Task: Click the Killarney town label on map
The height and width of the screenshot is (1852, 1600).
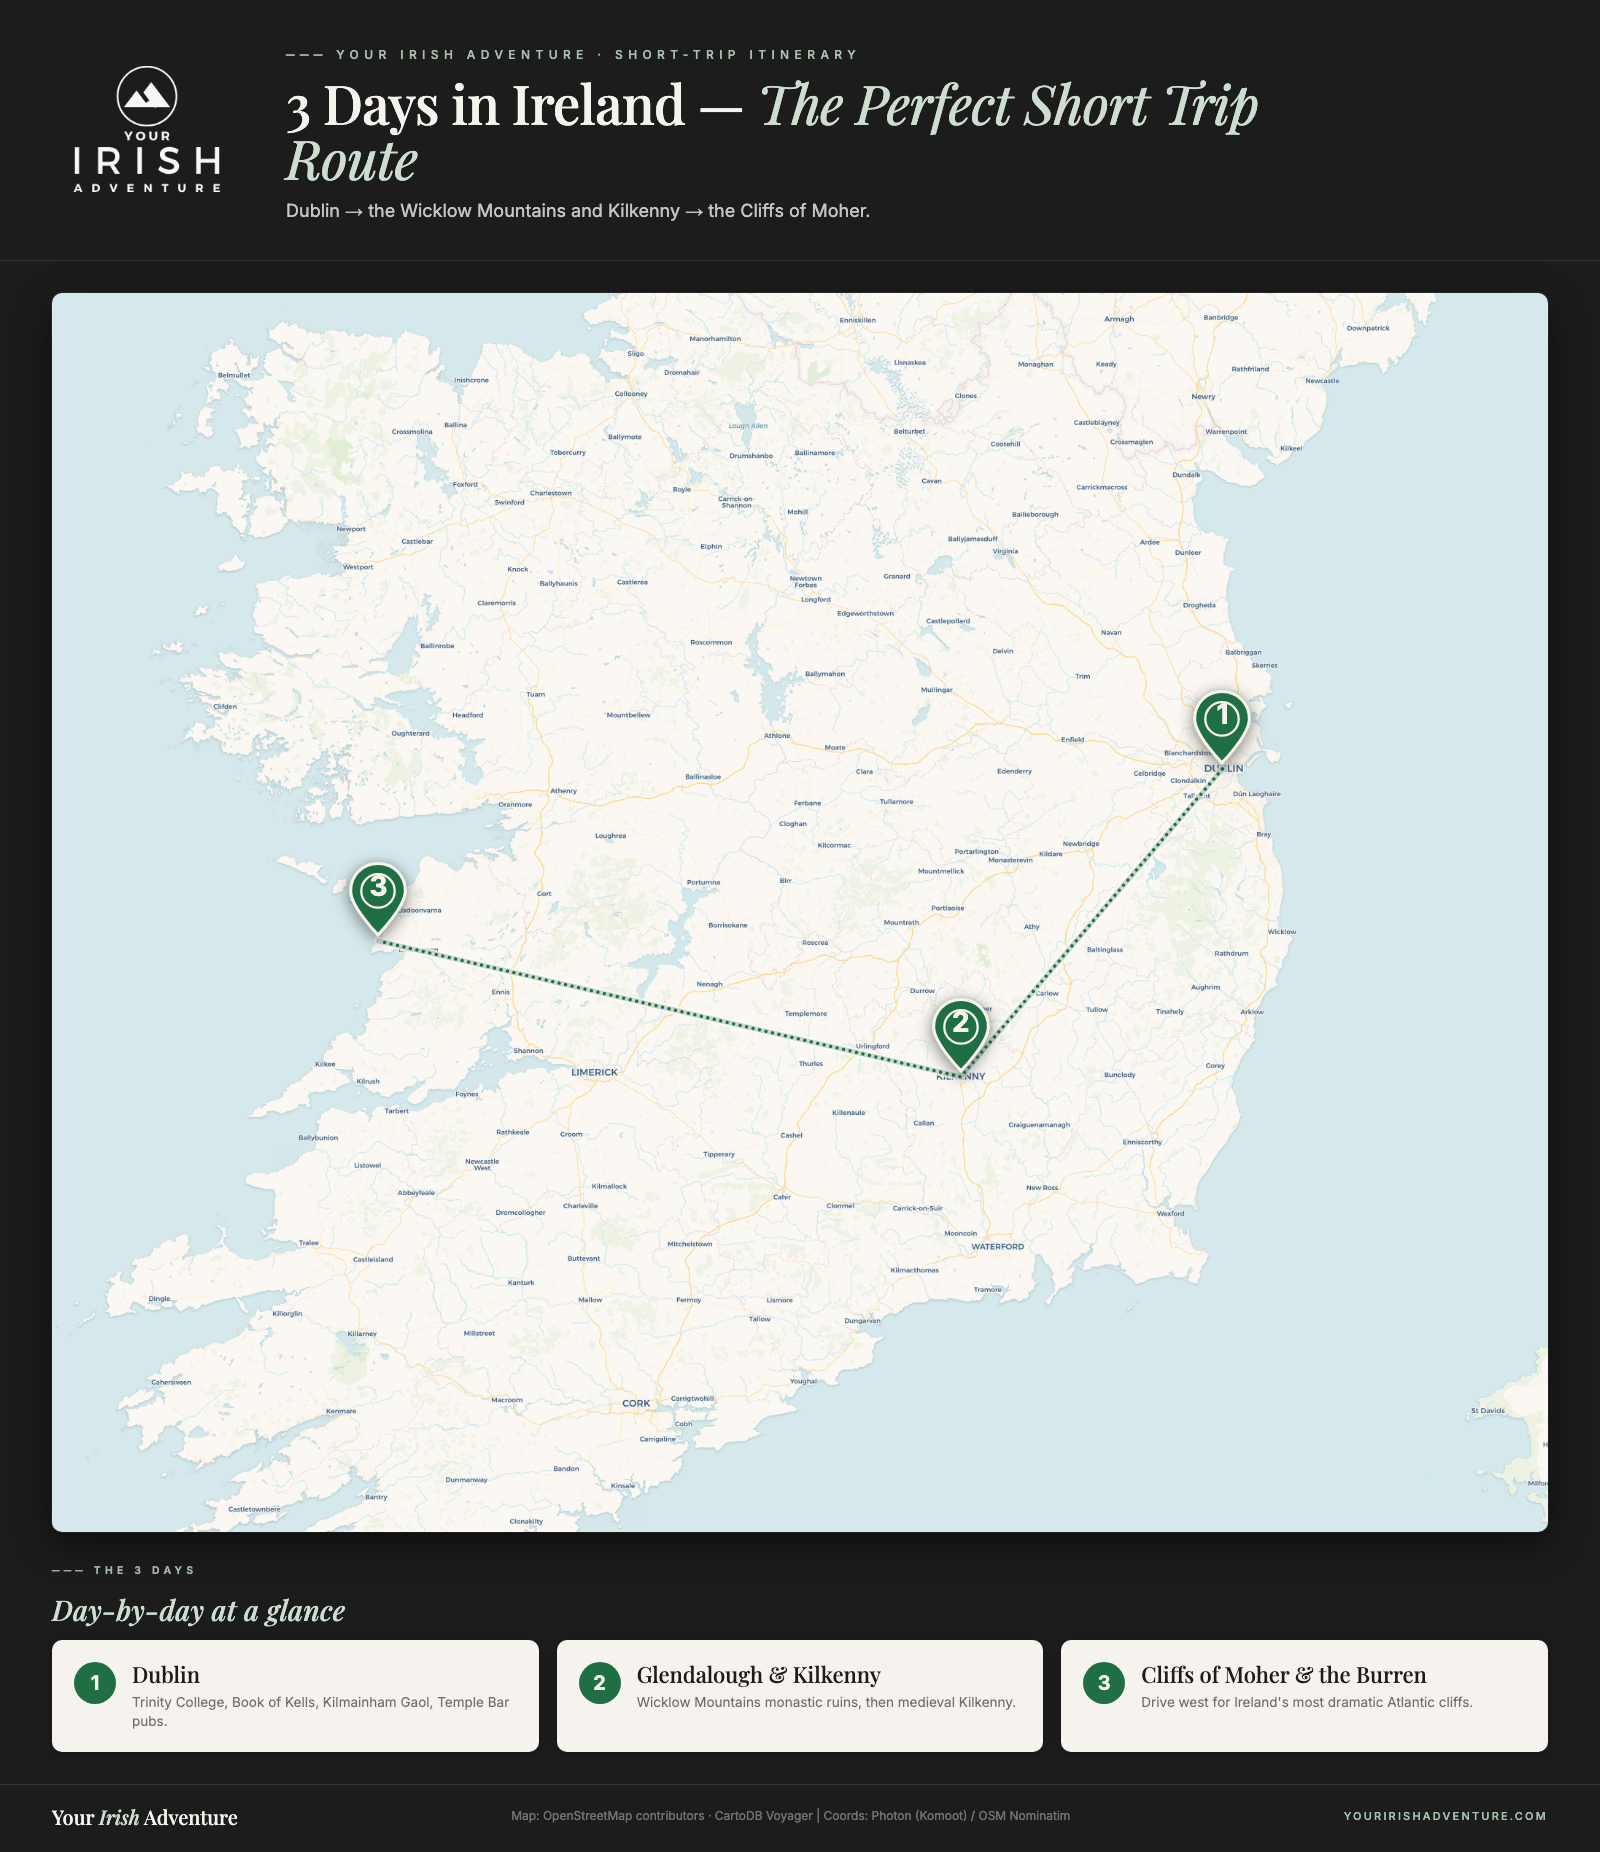Action: [x=362, y=1334]
